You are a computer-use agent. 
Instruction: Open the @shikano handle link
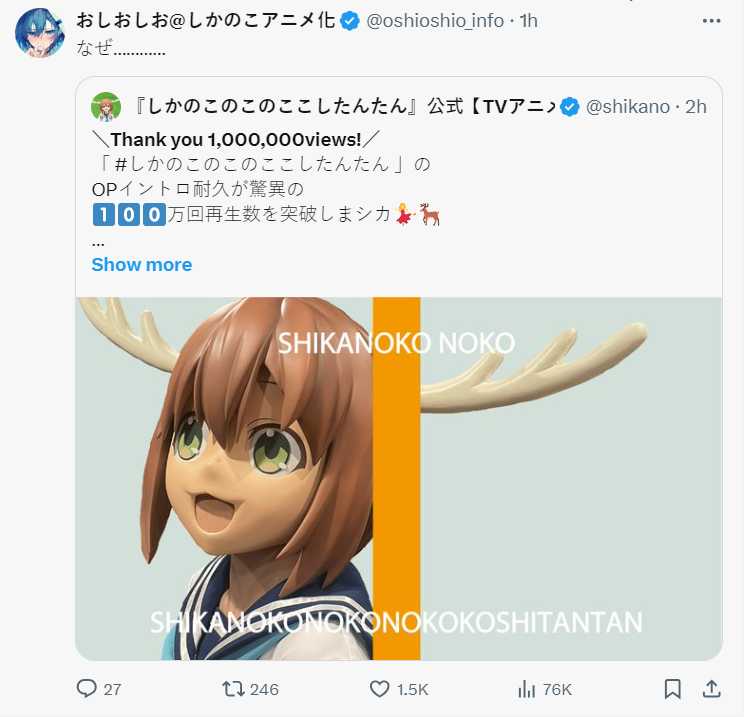point(628,107)
